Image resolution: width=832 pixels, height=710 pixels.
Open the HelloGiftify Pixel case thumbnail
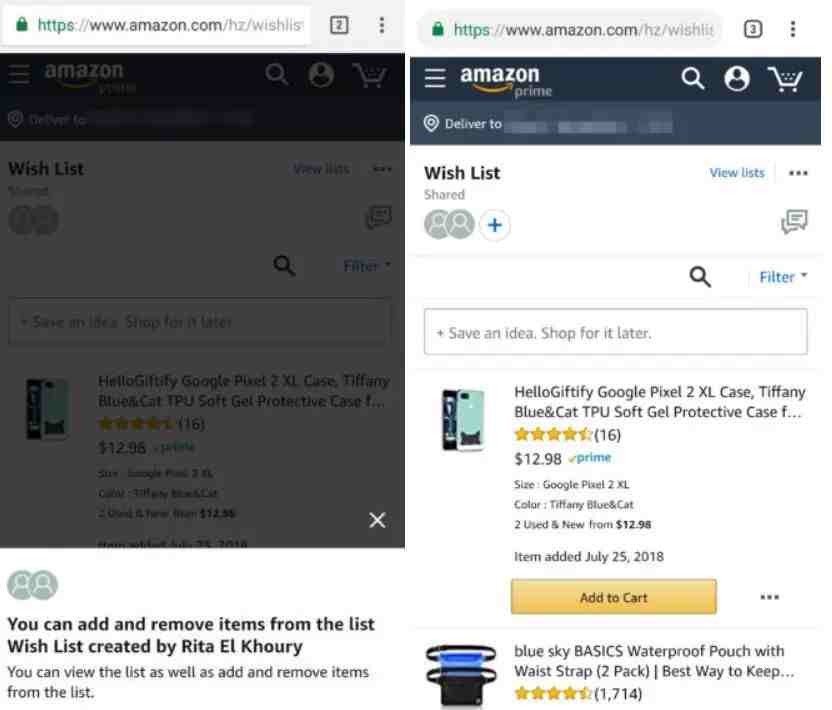(463, 420)
